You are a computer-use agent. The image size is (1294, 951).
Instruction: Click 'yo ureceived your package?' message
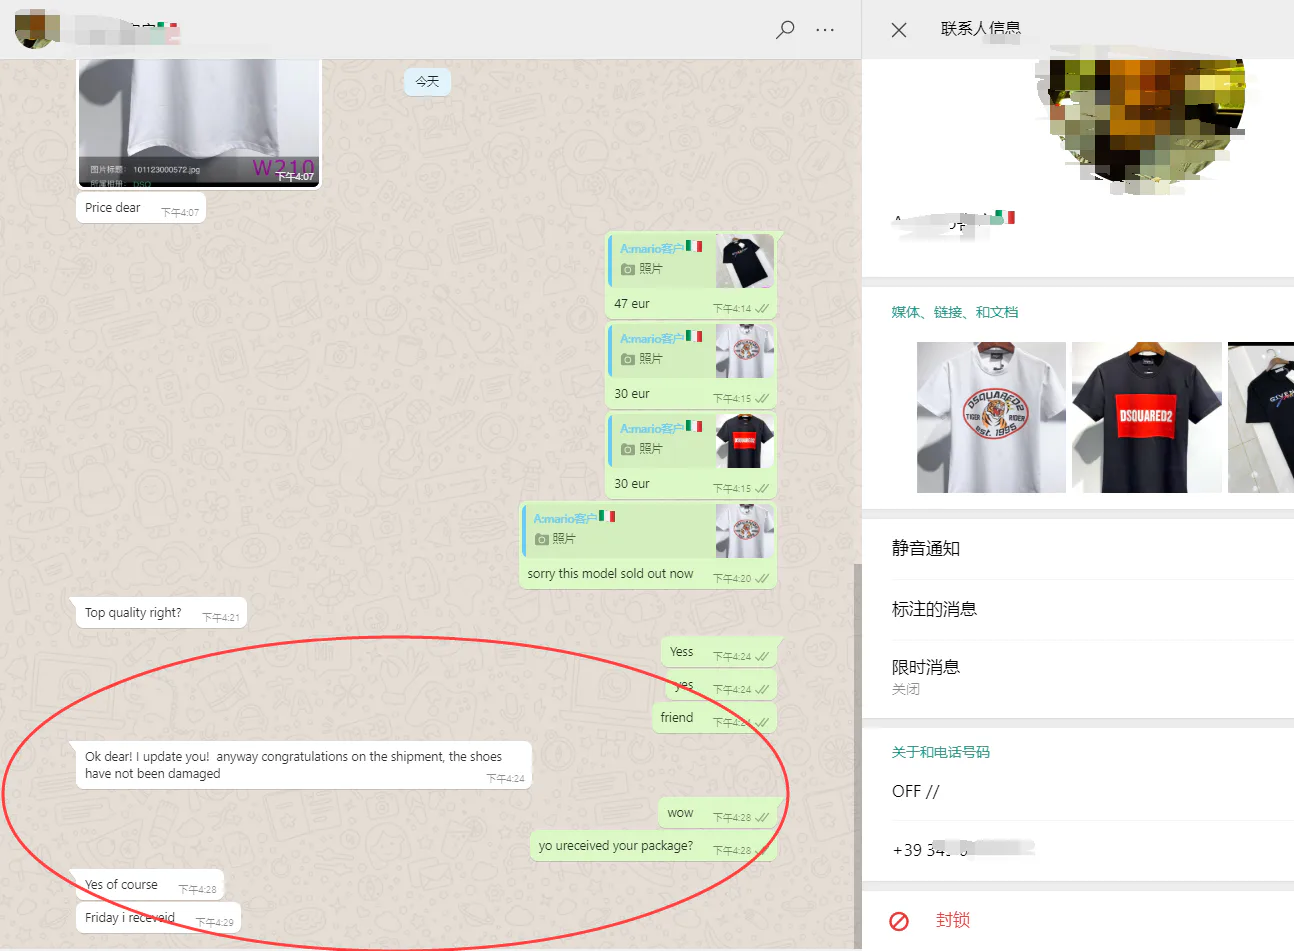click(x=653, y=846)
